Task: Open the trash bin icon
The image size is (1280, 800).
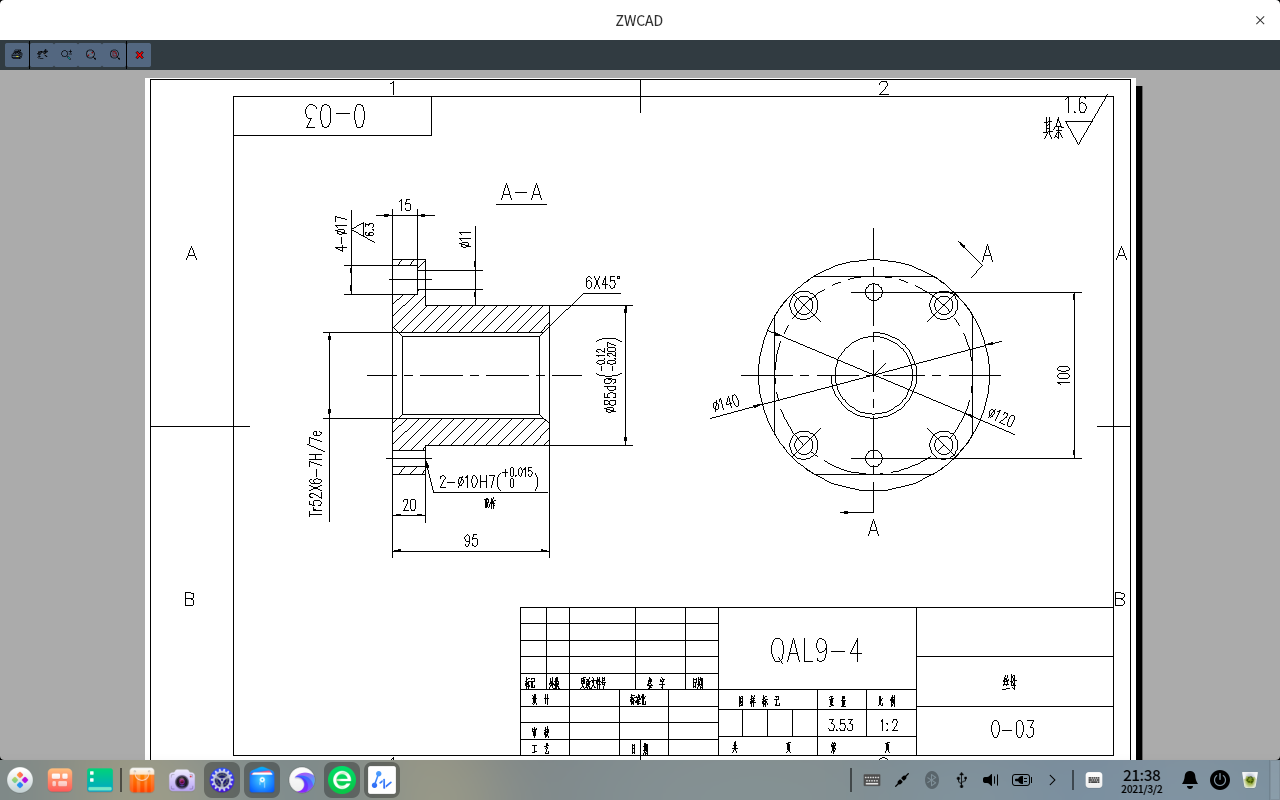Action: point(1250,780)
